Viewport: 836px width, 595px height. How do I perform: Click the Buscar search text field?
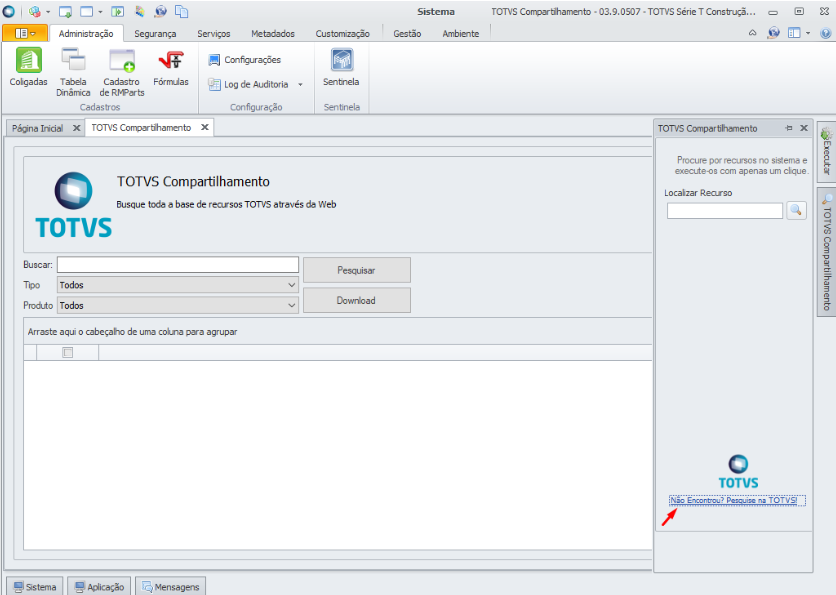tap(178, 264)
